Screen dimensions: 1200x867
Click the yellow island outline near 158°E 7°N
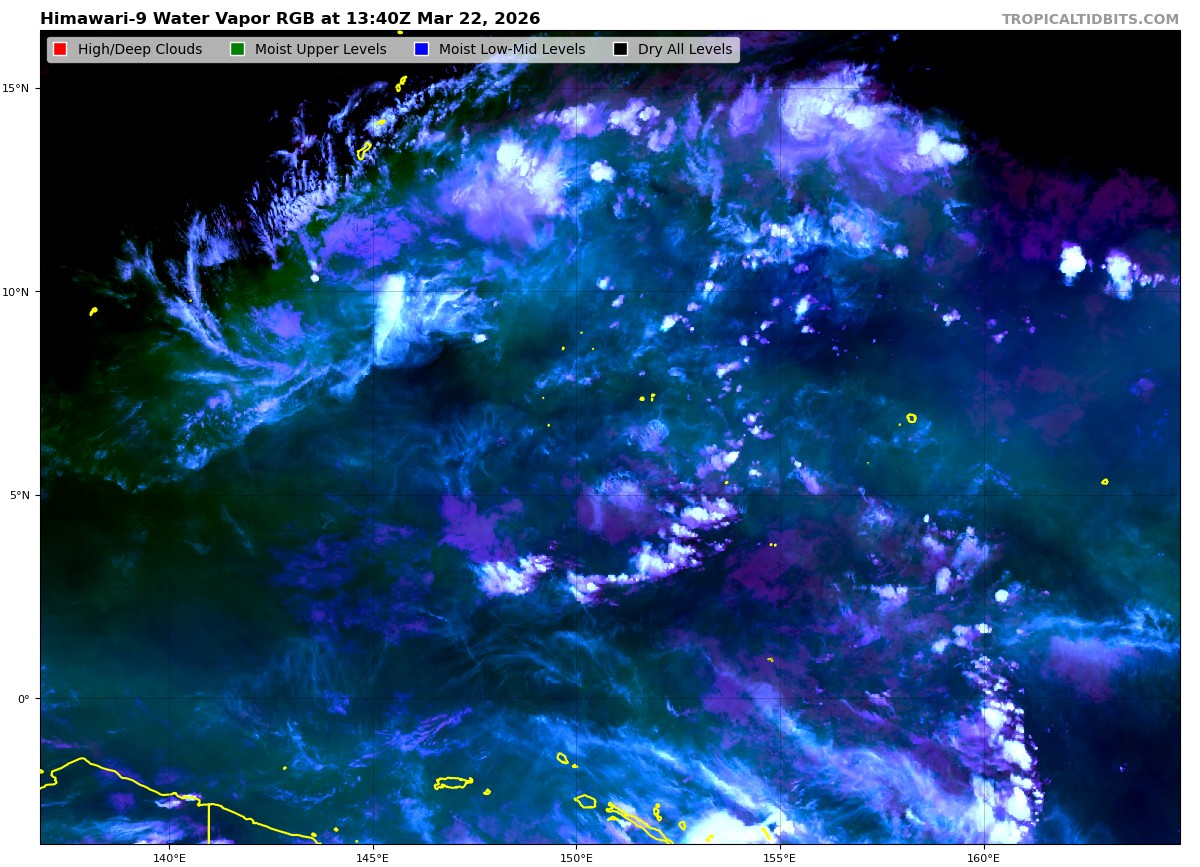[x=911, y=418]
